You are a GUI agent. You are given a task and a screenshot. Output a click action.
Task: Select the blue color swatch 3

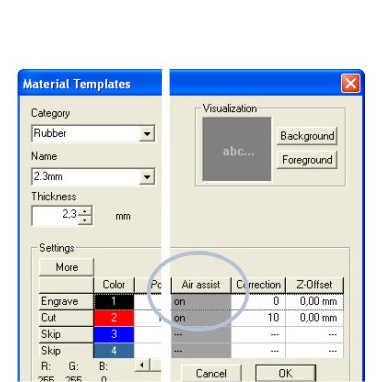click(114, 334)
